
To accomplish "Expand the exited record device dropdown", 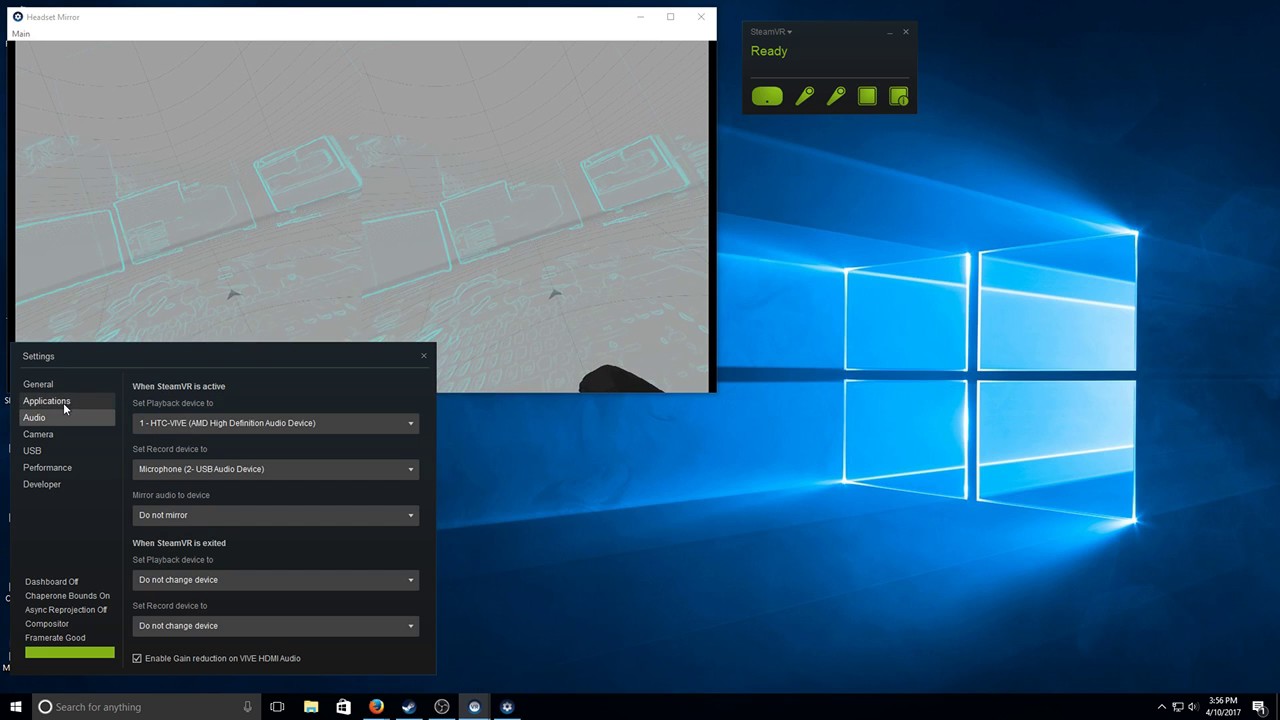I will (x=276, y=626).
